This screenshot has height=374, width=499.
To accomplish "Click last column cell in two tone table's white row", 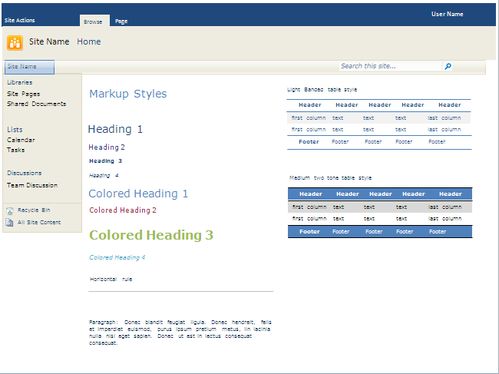I will coord(445,219).
